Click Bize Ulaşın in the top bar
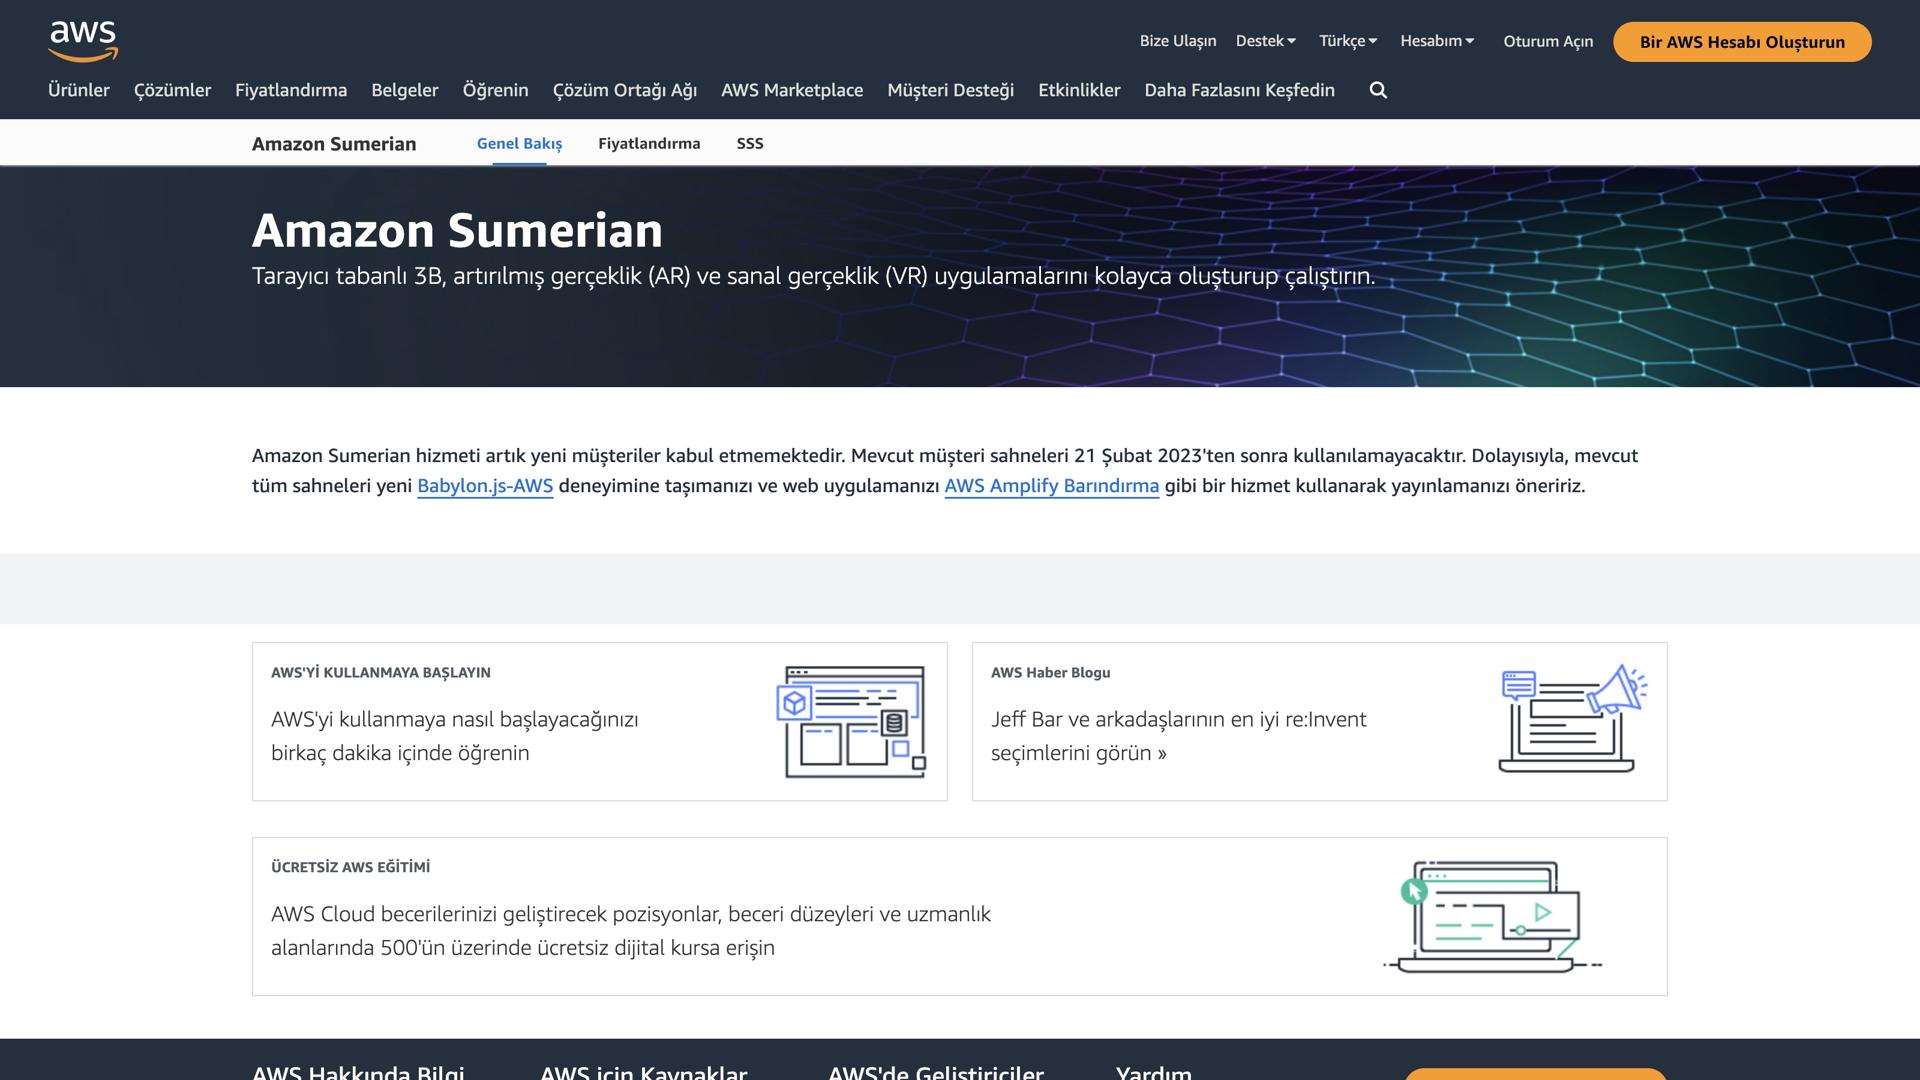This screenshot has width=1920, height=1080. tap(1178, 40)
